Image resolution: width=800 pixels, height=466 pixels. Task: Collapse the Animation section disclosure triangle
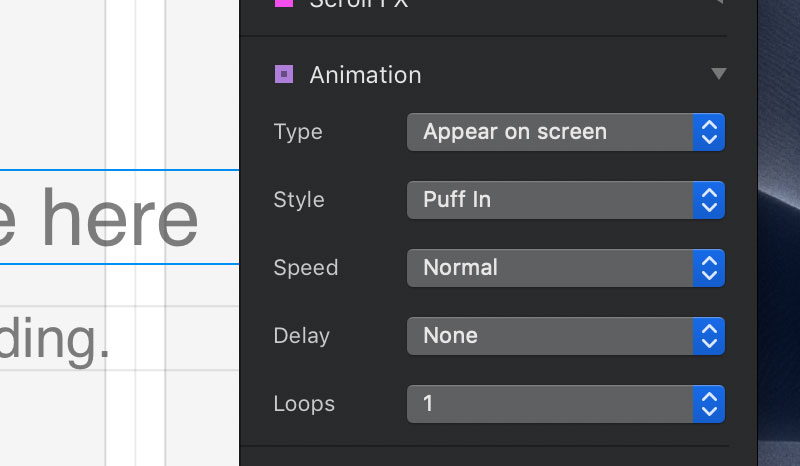718,74
